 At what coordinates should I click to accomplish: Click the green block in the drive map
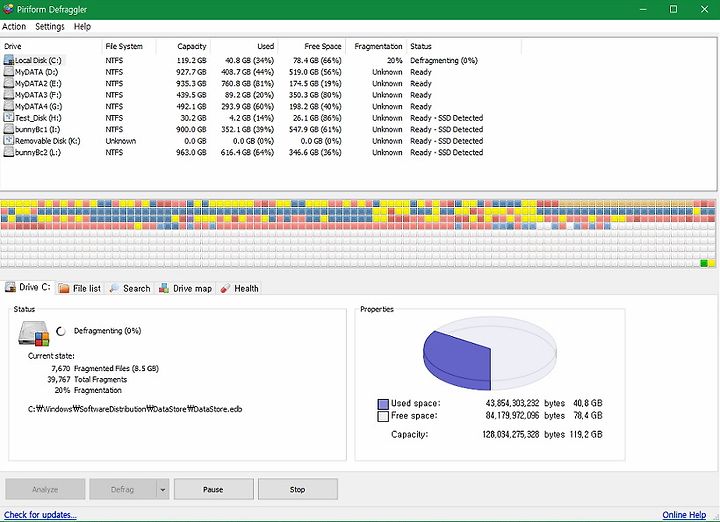[703, 263]
